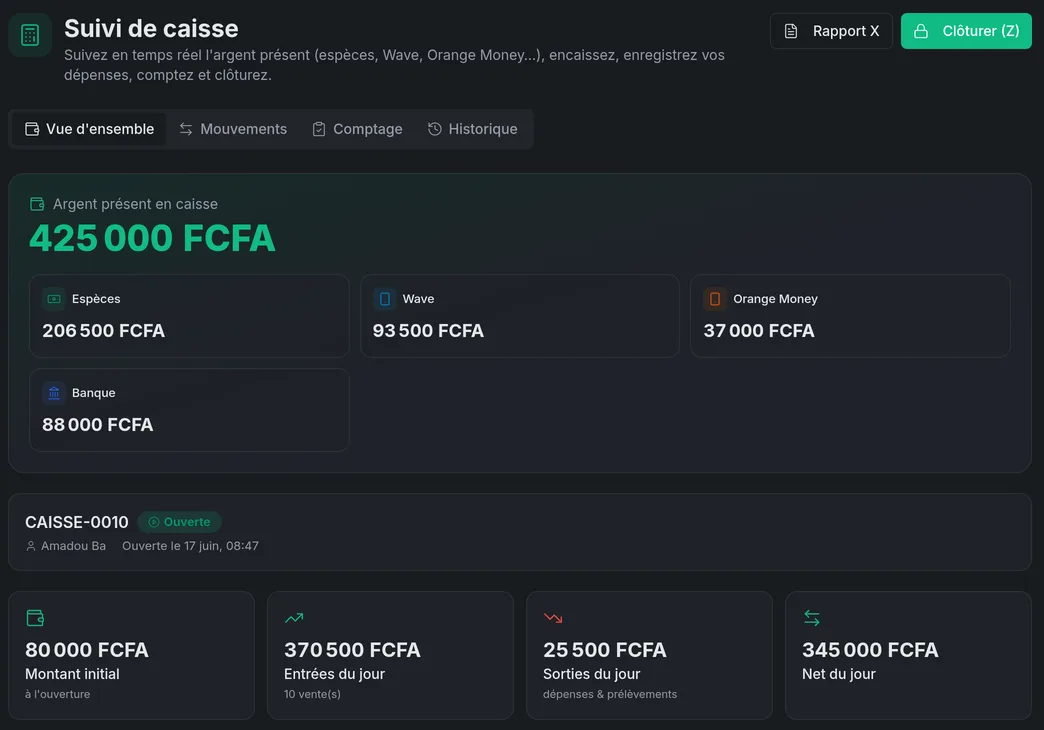Click the Clôturer (Z) button
Image resolution: width=1044 pixels, height=730 pixels.
[966, 31]
